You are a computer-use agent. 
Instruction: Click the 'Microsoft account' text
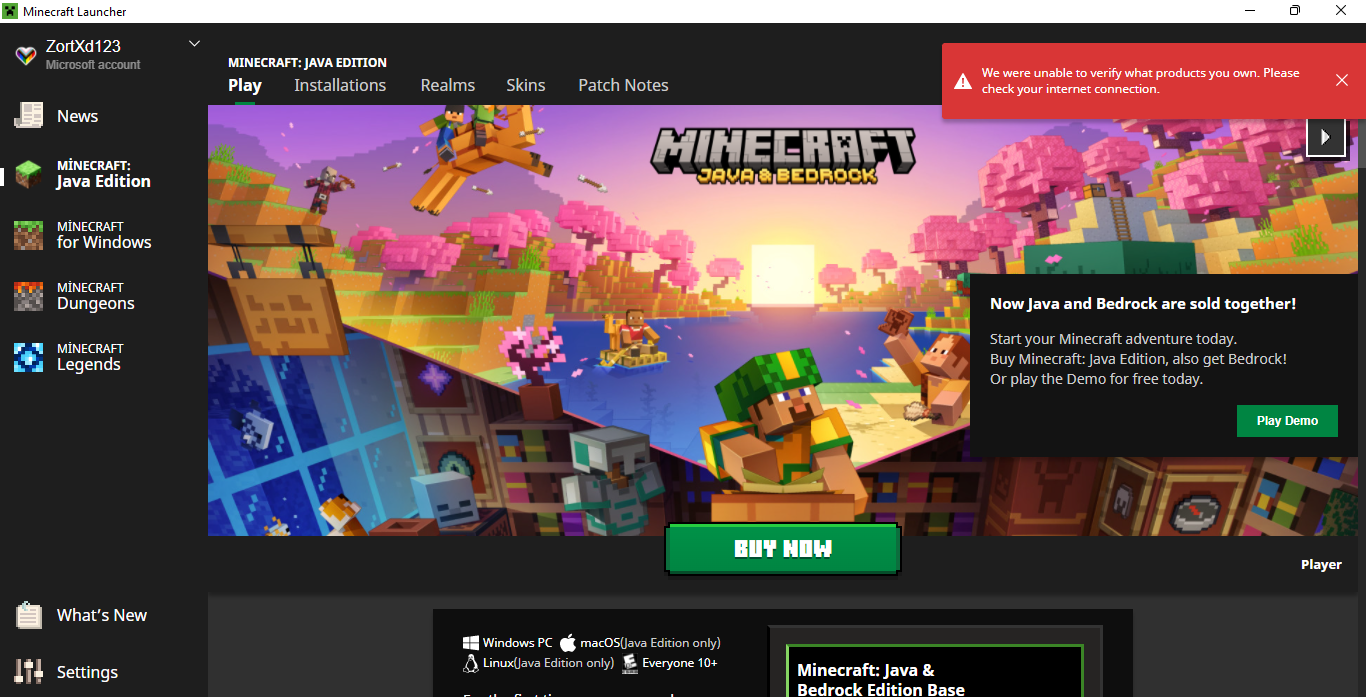tap(93, 65)
